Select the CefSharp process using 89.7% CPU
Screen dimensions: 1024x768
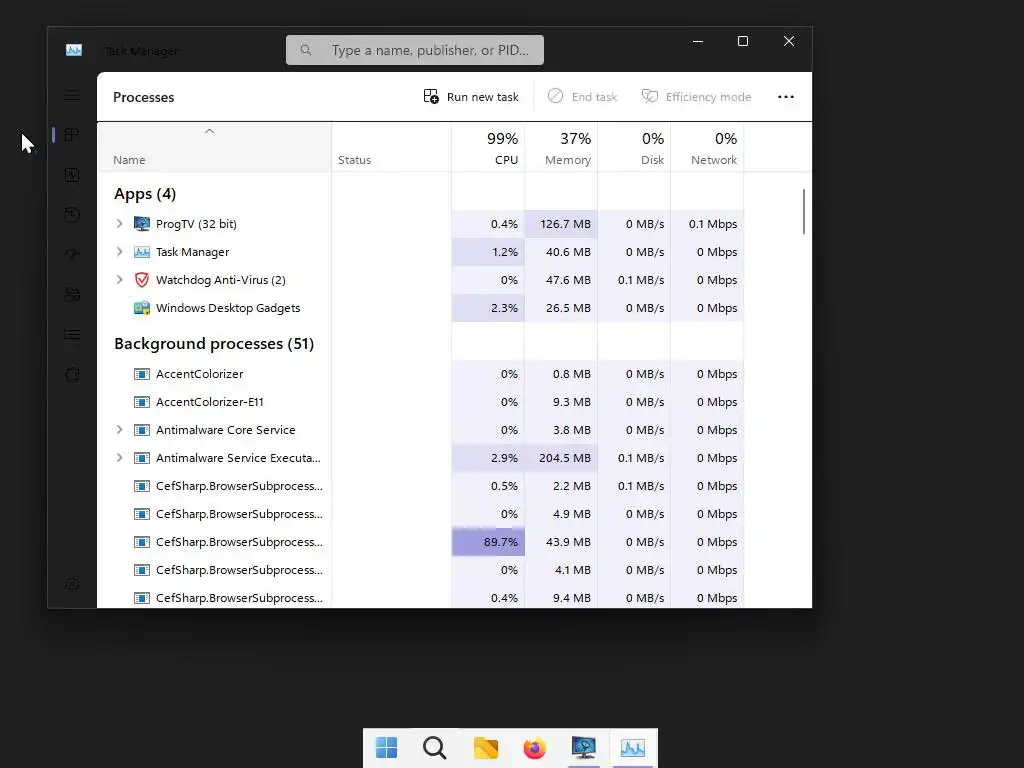tap(421, 542)
